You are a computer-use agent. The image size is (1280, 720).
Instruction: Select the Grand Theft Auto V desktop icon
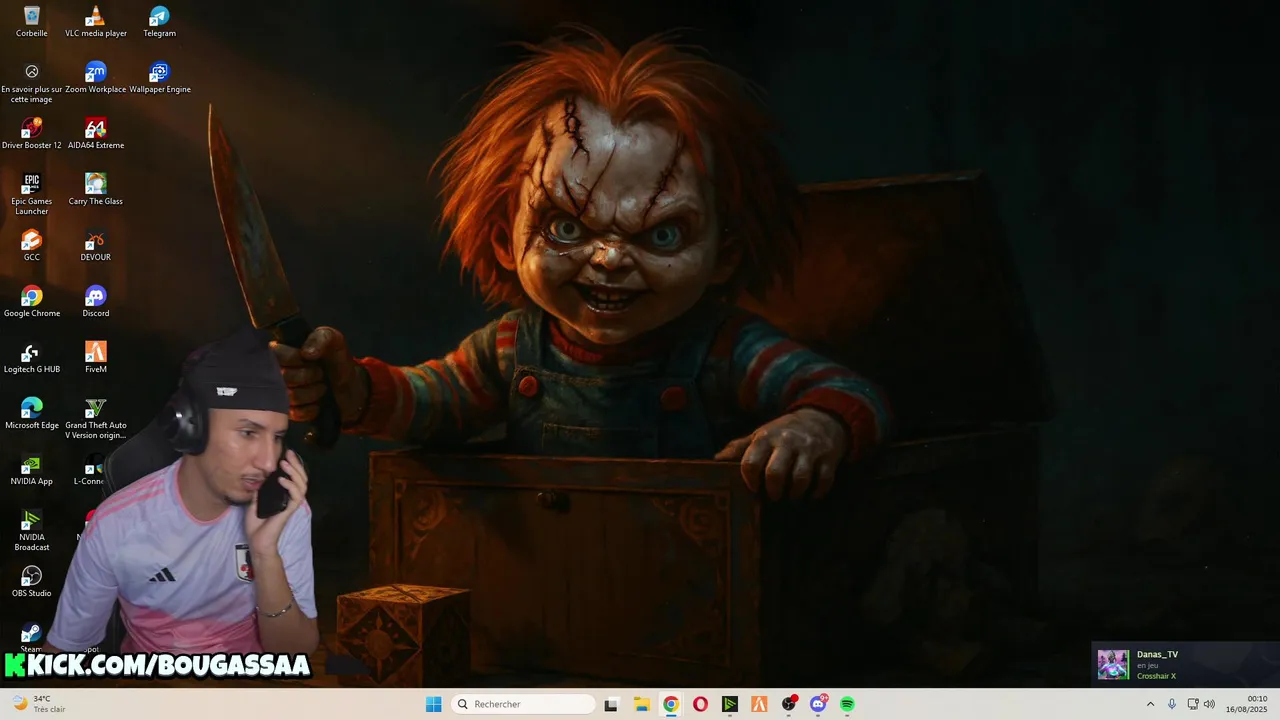click(96, 419)
